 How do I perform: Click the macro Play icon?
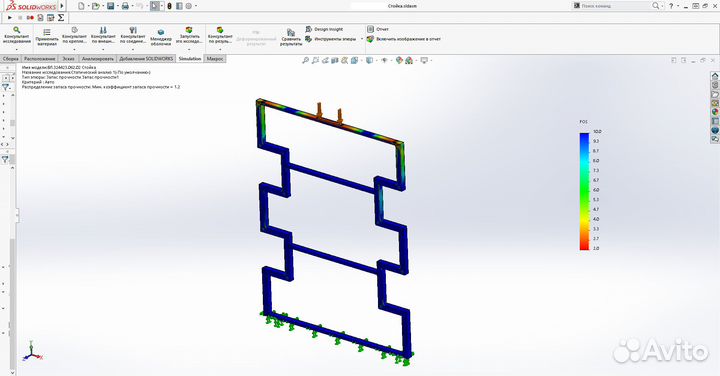point(10,17)
